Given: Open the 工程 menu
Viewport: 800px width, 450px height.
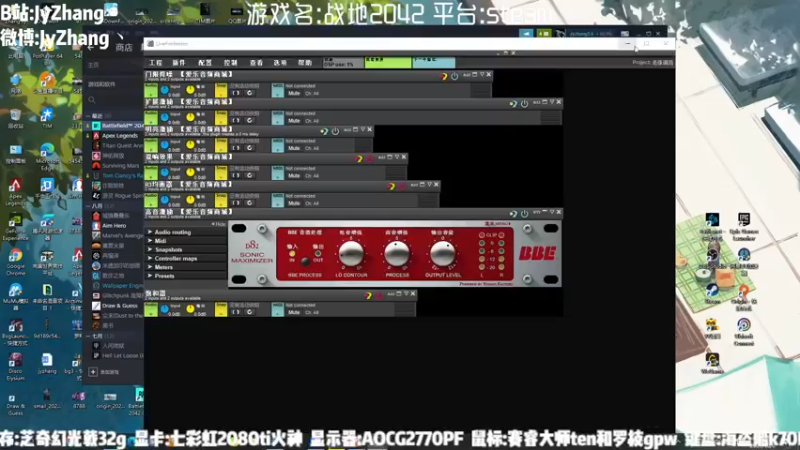Looking at the screenshot, I should pyautogui.click(x=155, y=63).
